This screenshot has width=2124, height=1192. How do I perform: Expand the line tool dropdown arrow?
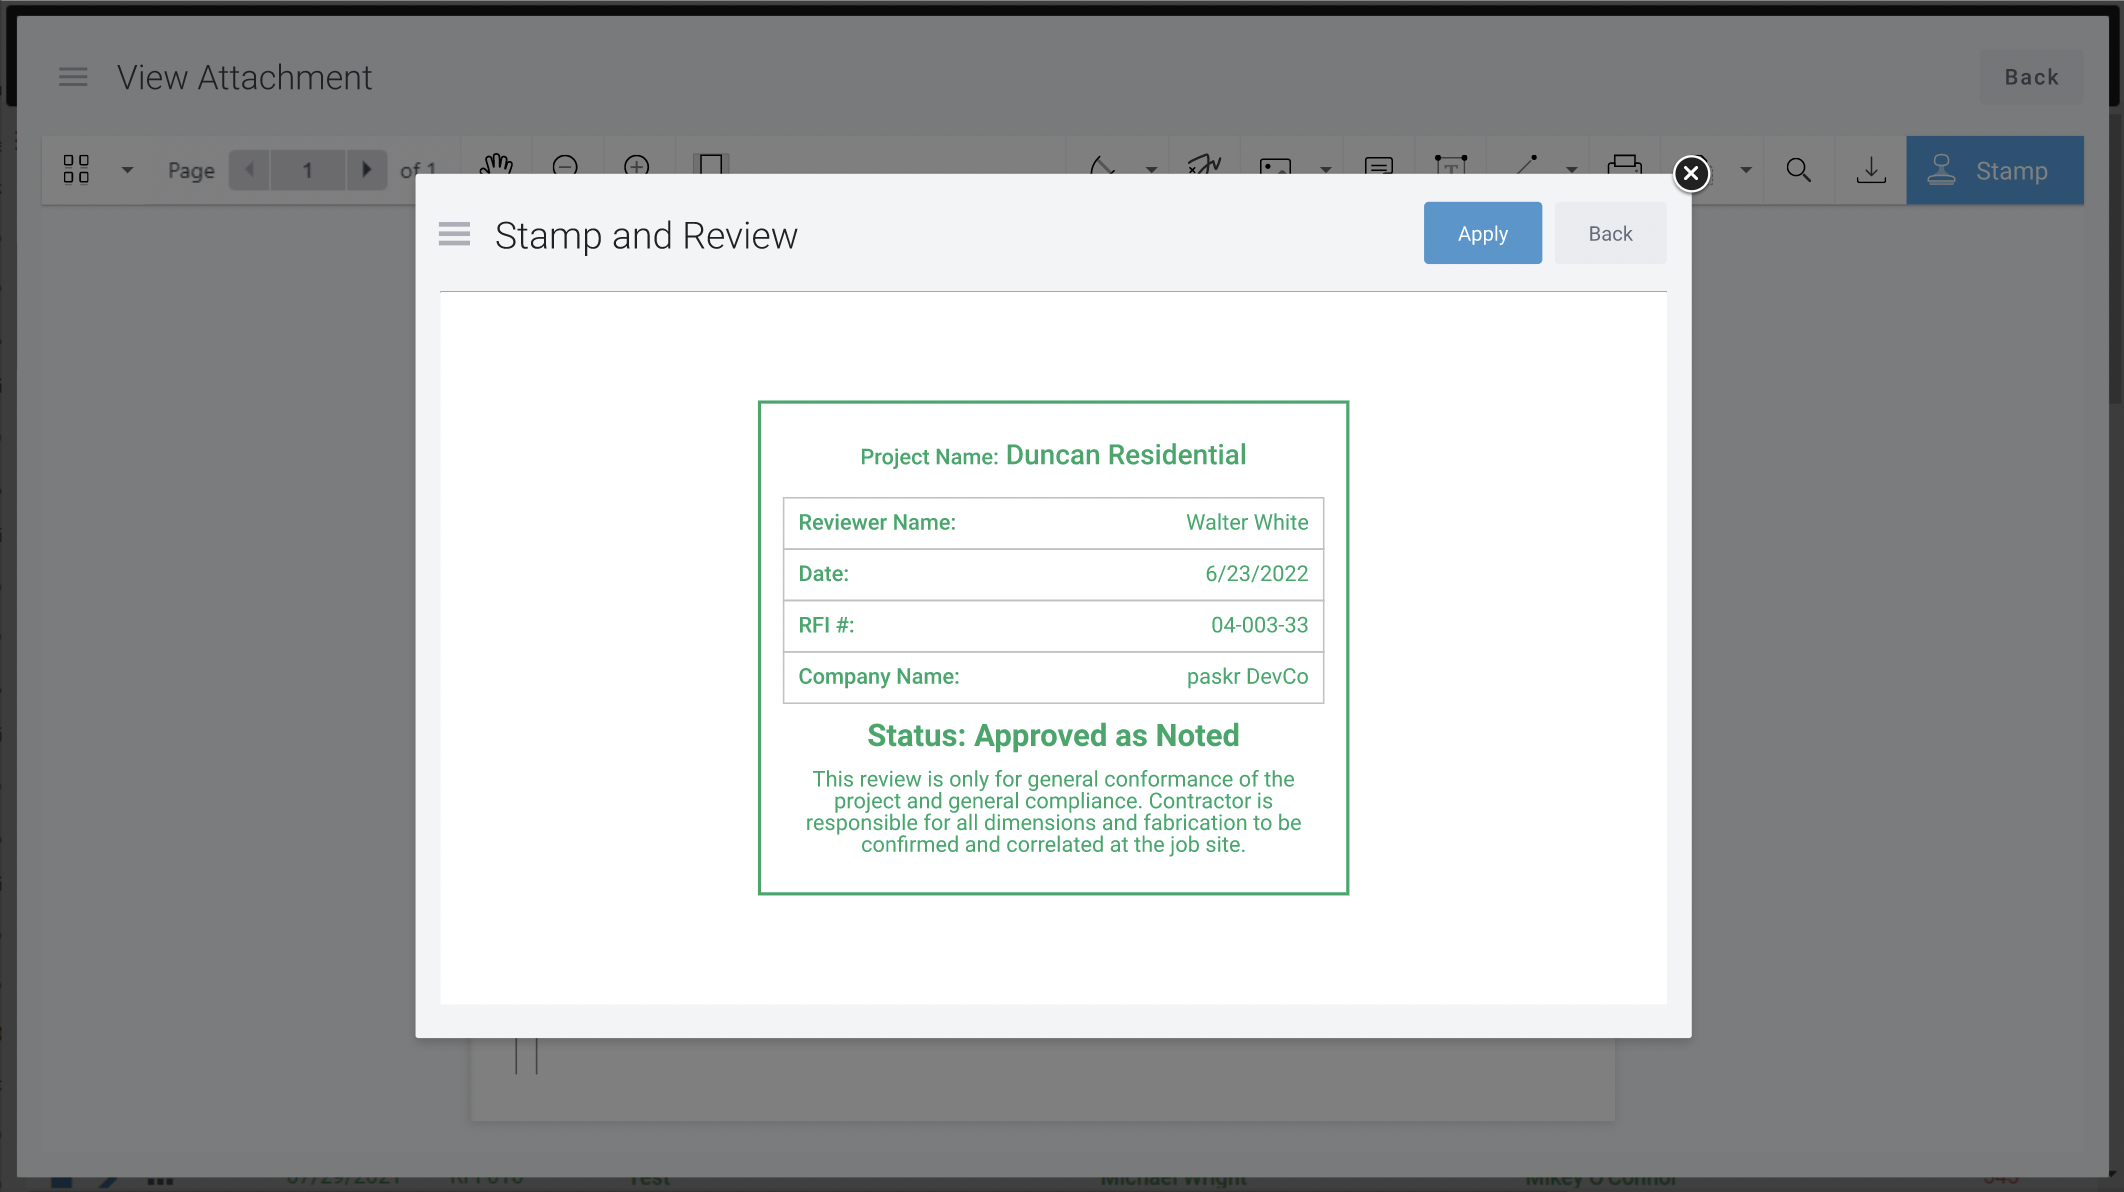1572,169
